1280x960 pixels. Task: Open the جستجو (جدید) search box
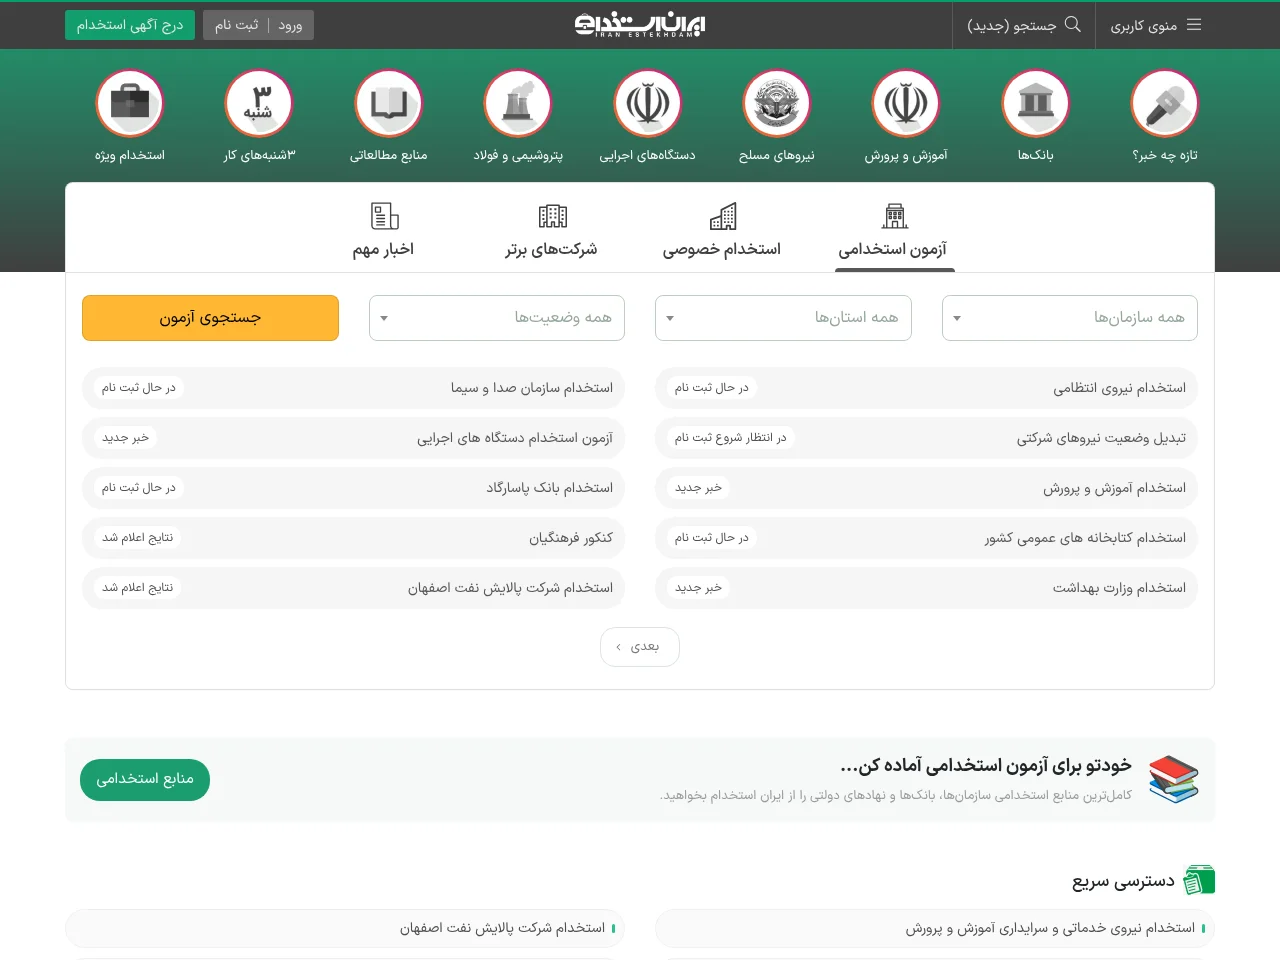point(1024,25)
